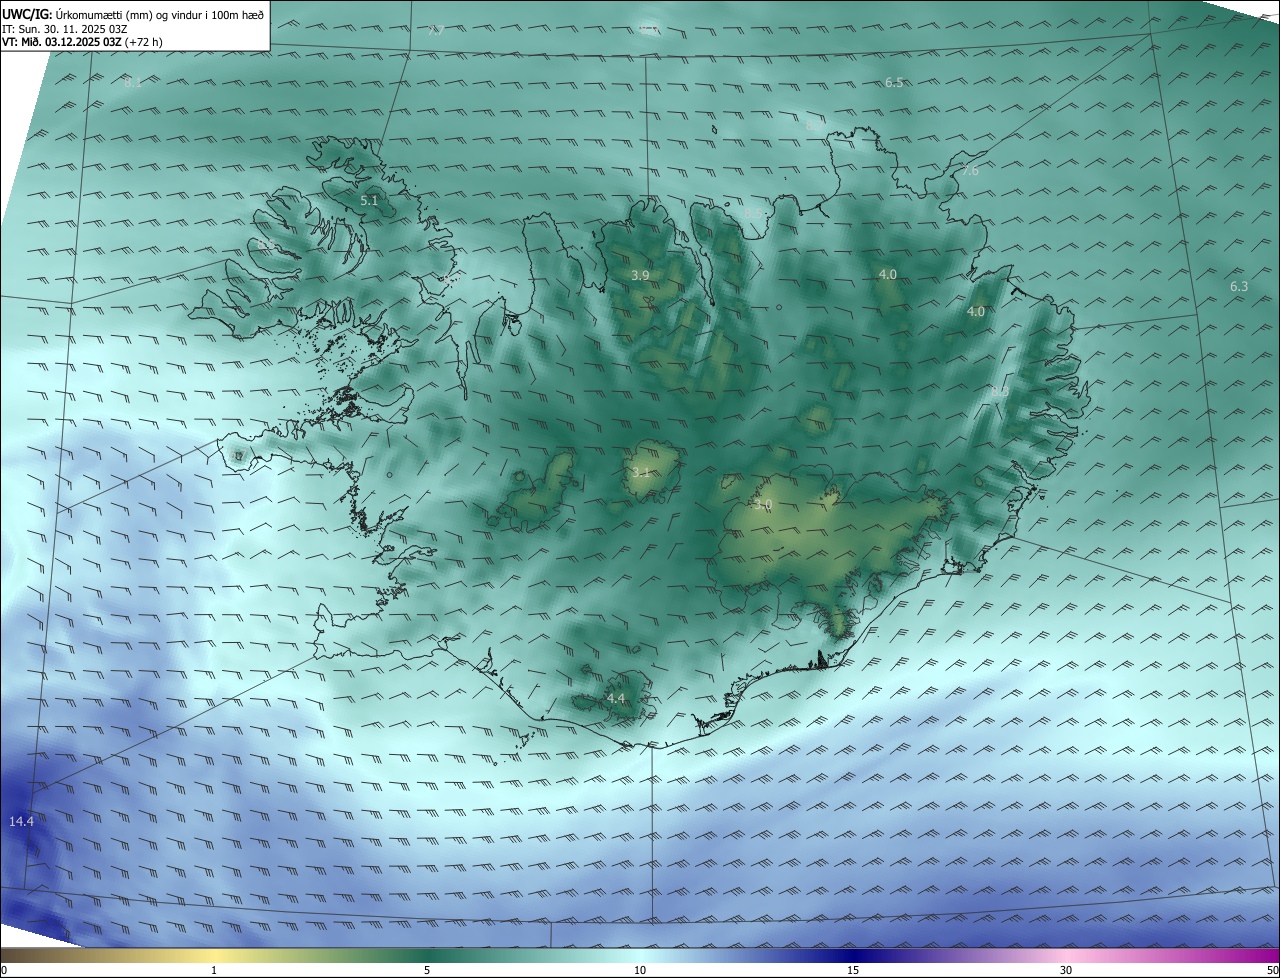Click the 15 tick on the color scale
1280x978 pixels.
click(x=853, y=971)
